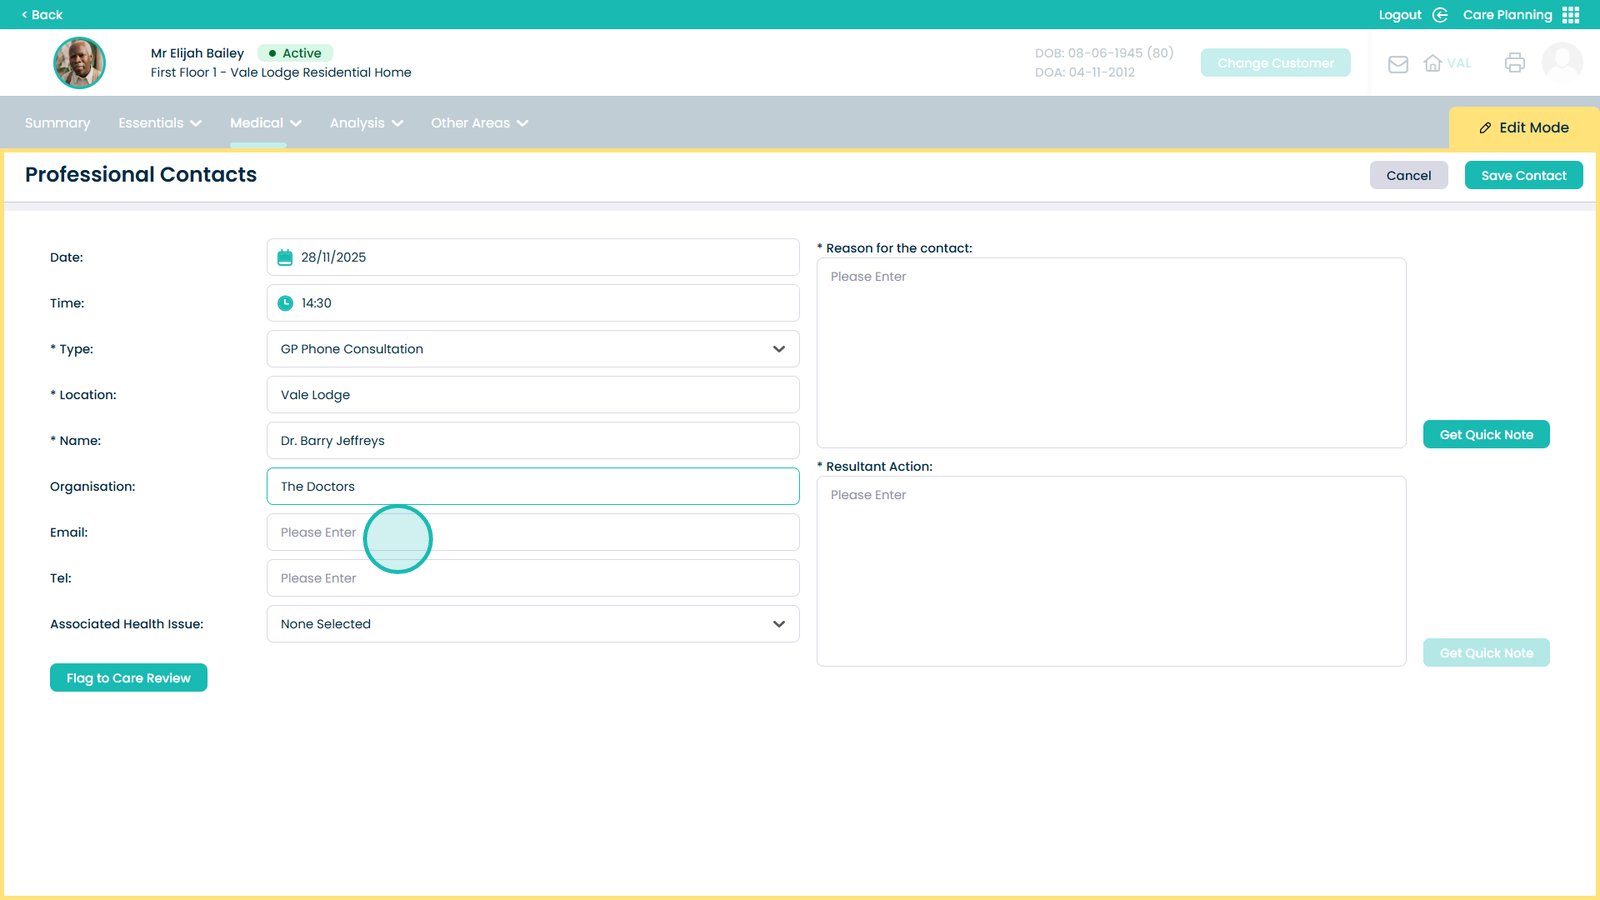Open the Analysis menu
Image resolution: width=1600 pixels, height=900 pixels.
tap(366, 123)
